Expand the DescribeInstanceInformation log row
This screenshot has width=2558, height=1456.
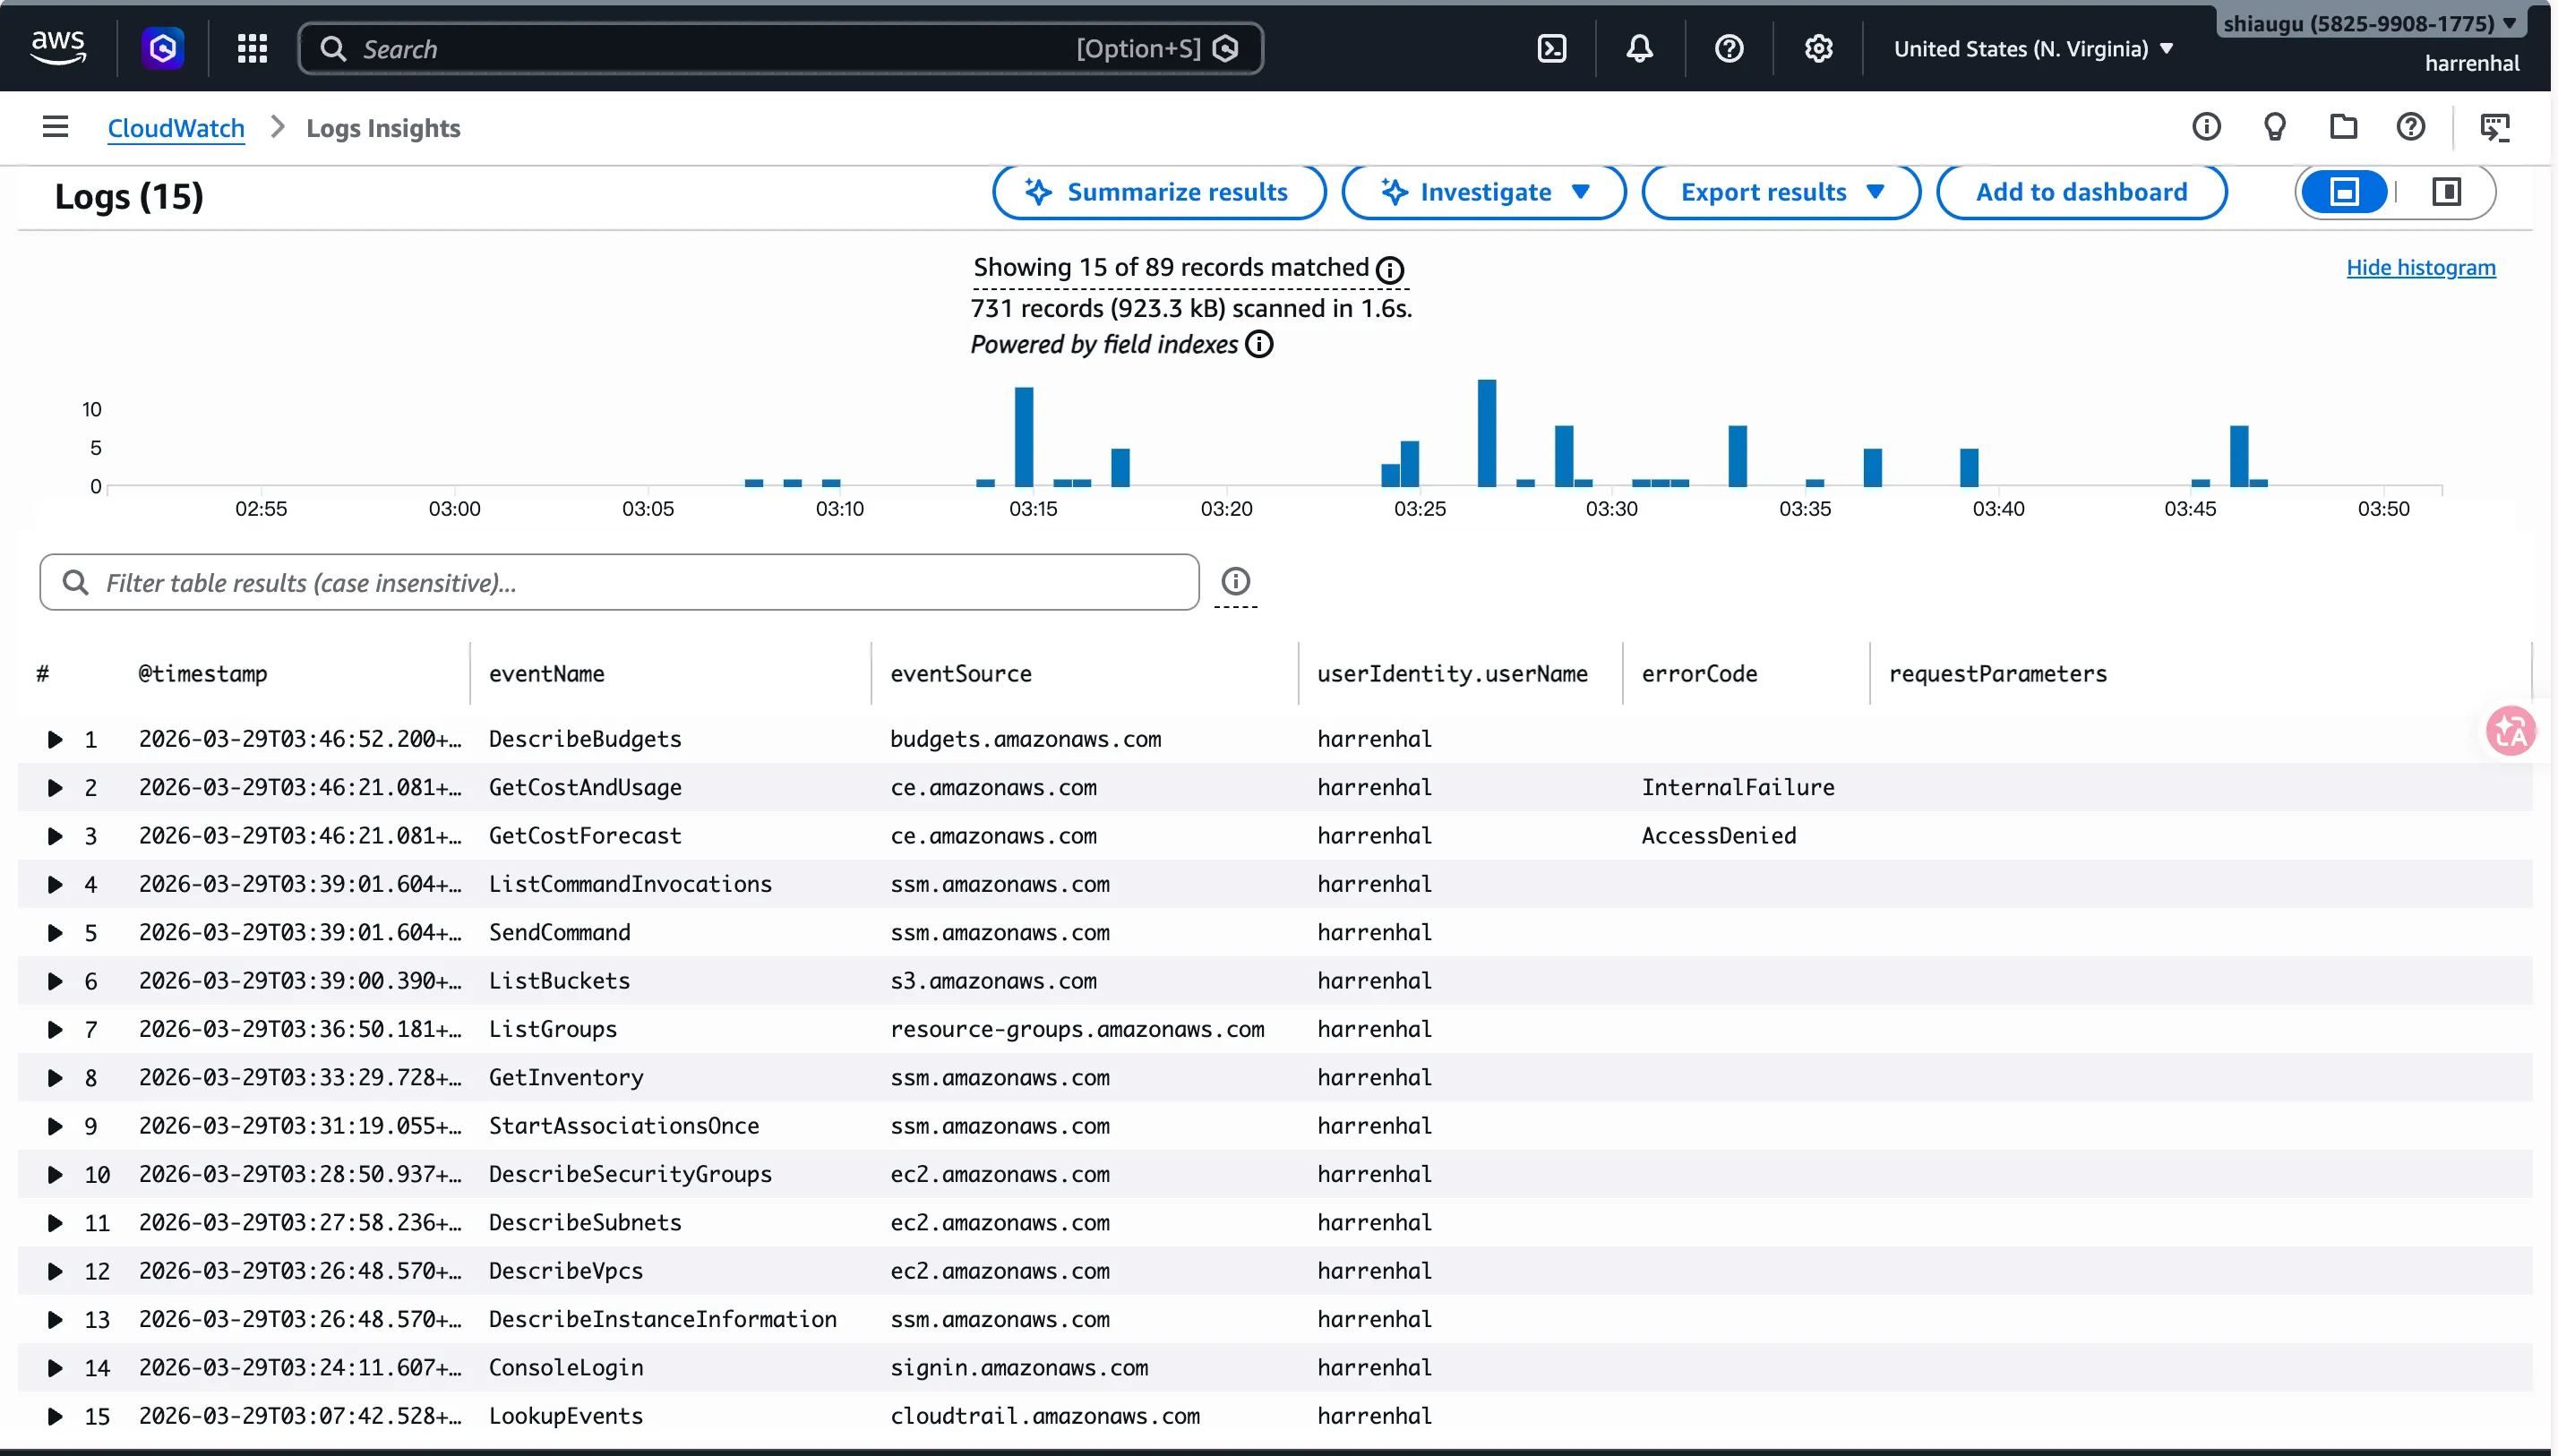point(54,1319)
